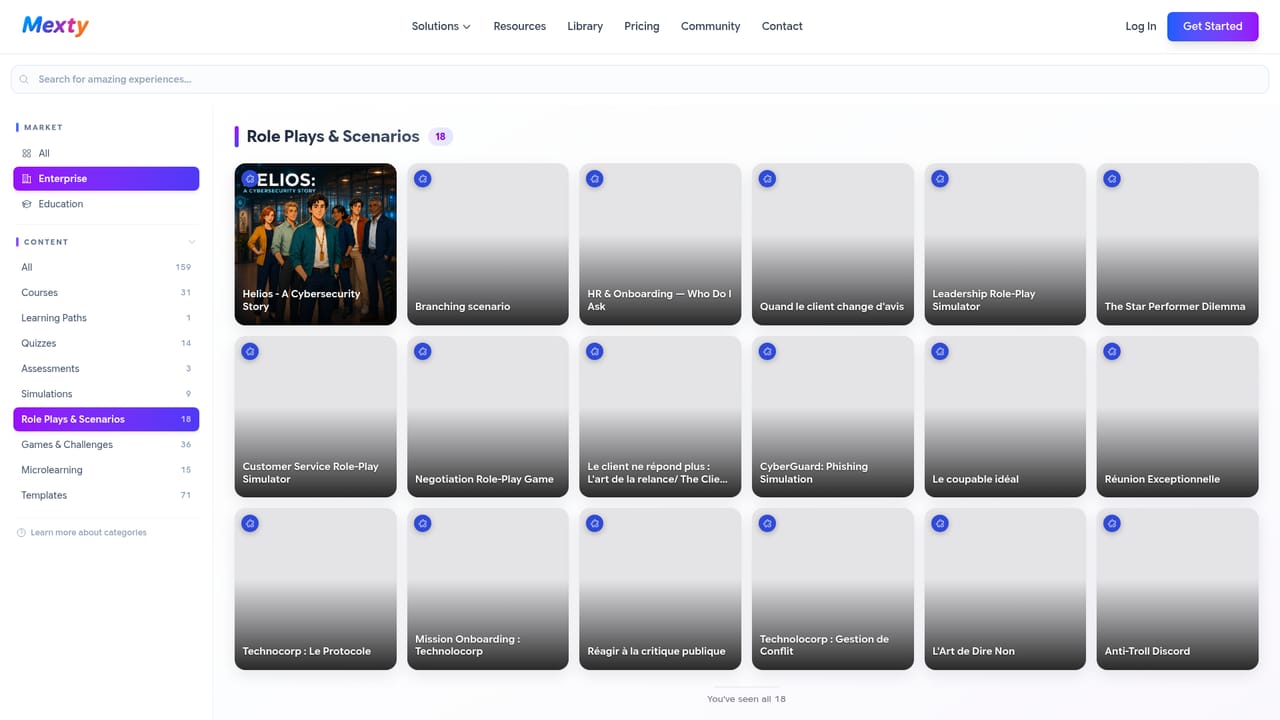
Task: Click badge icon on Leadership Role-Play card
Action: [940, 179]
